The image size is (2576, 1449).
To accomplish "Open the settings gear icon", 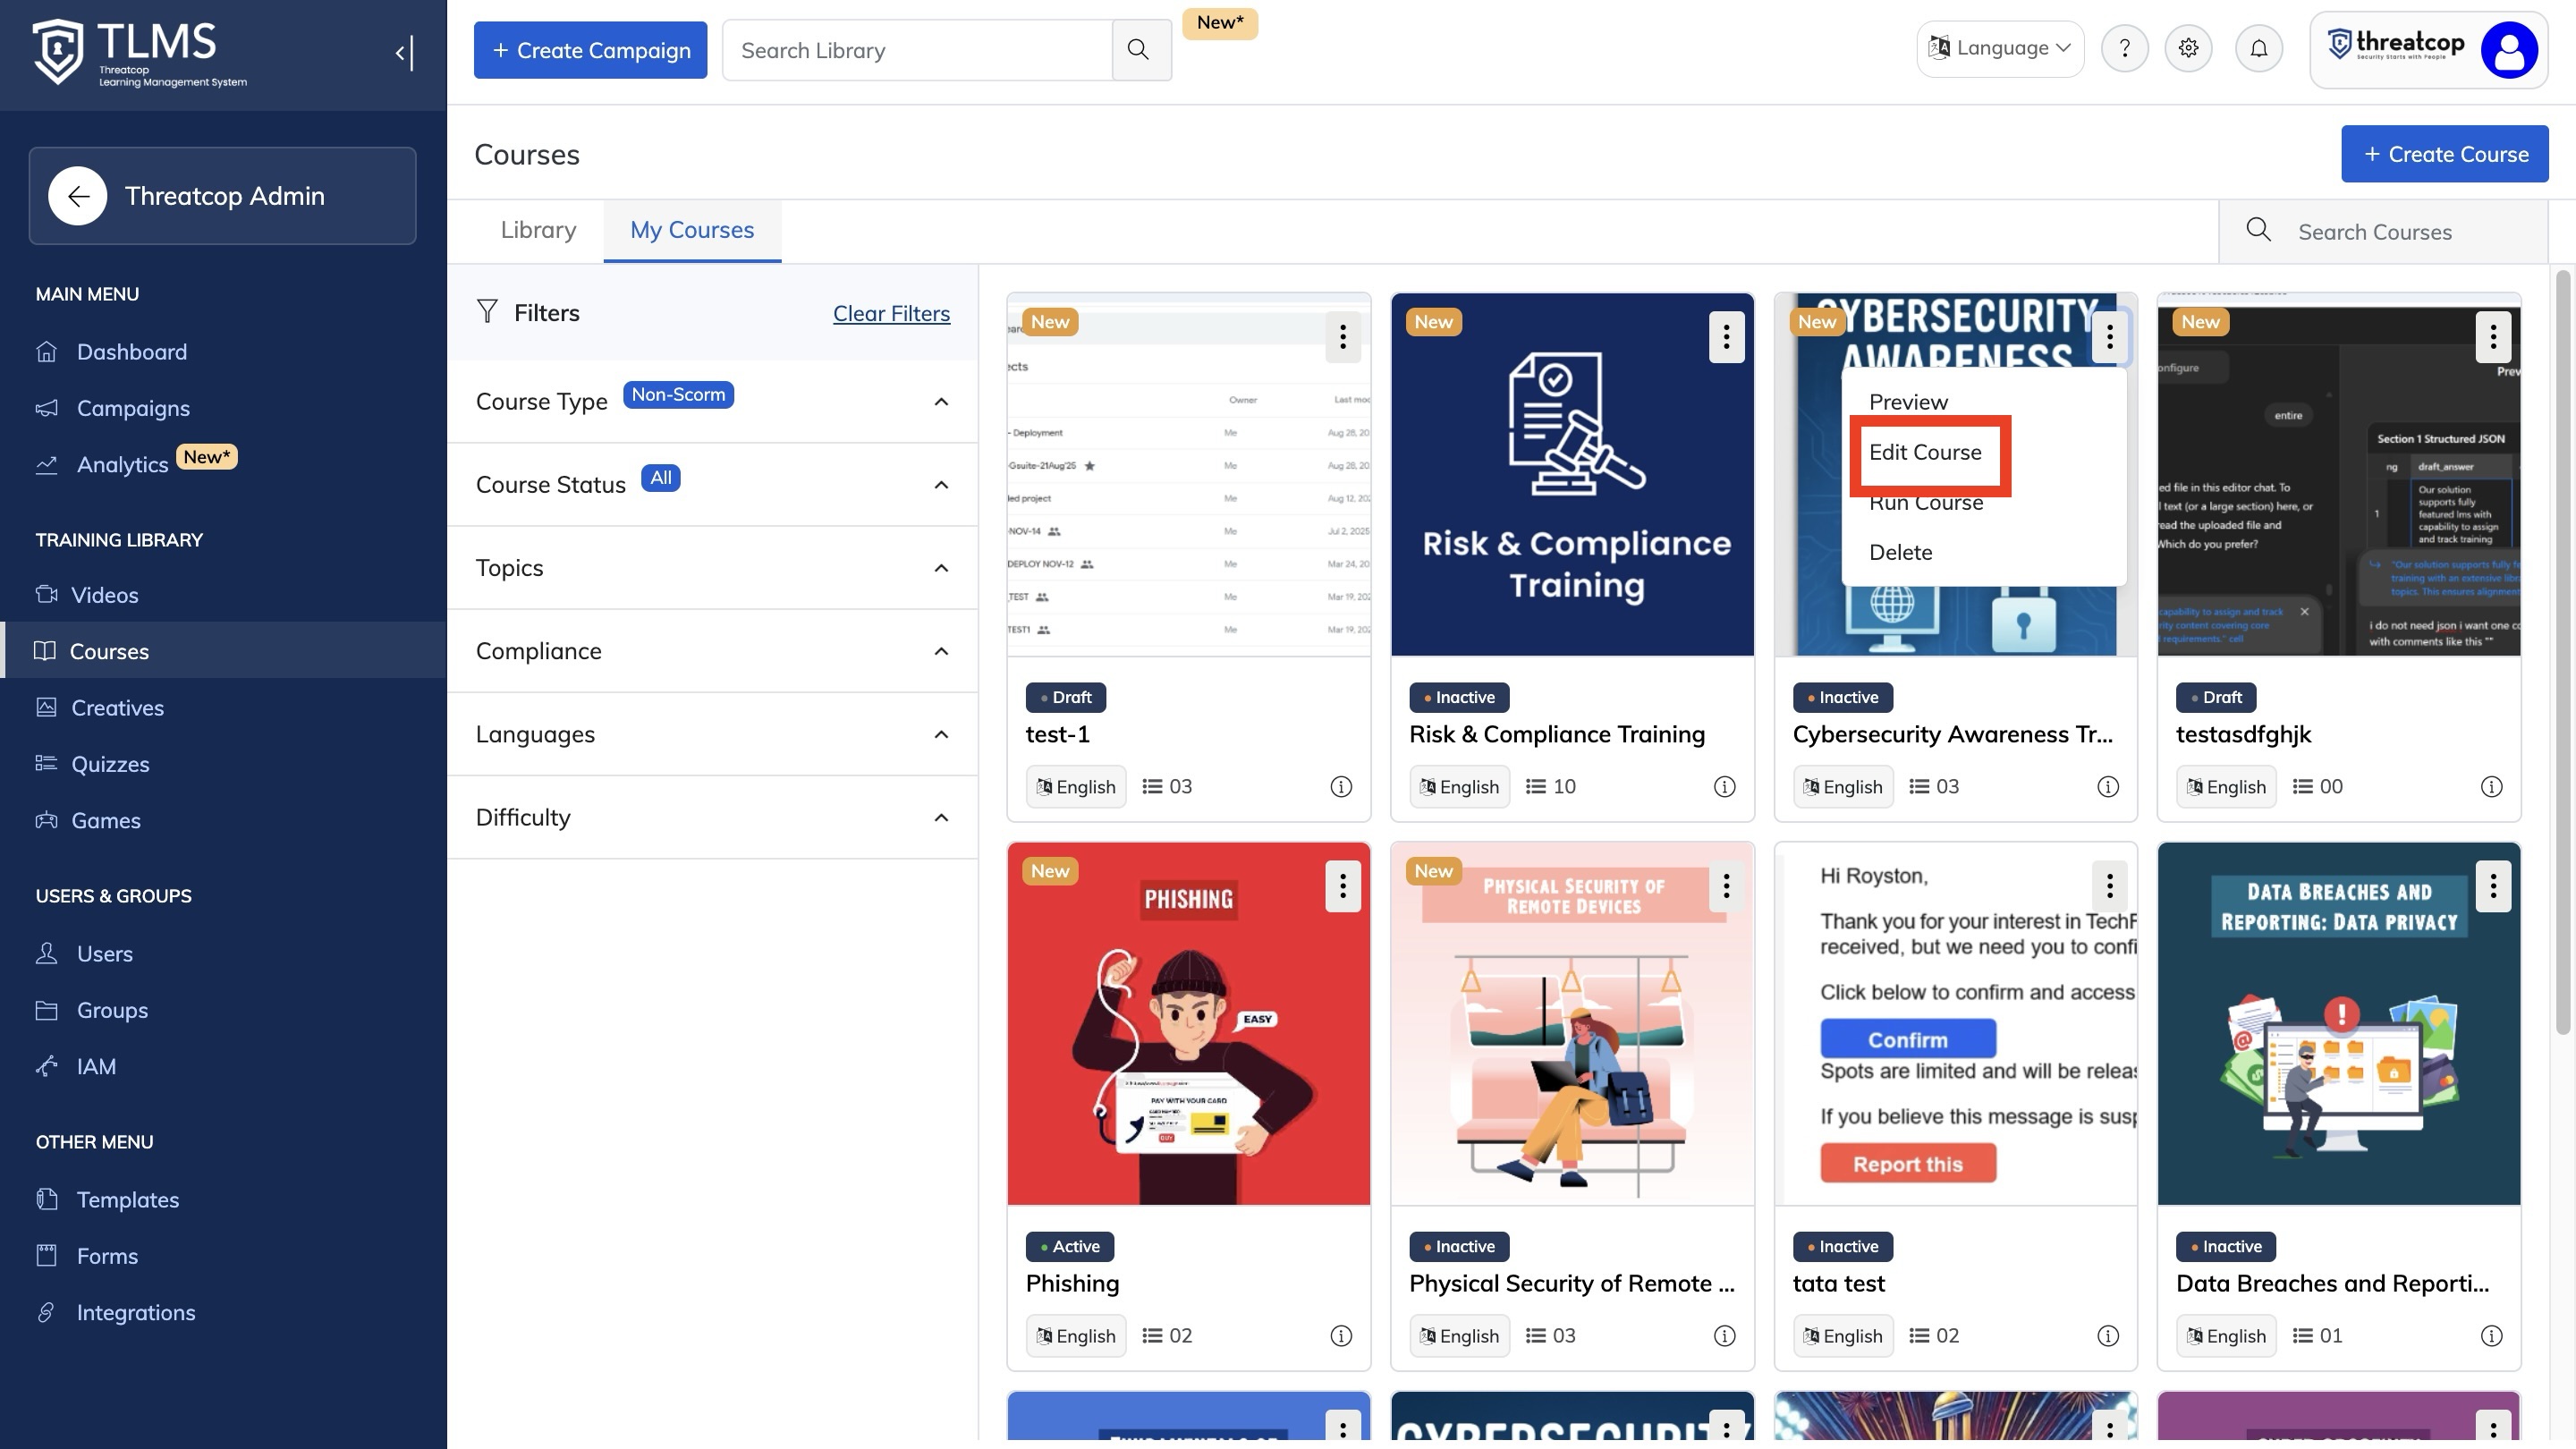I will (x=2188, y=48).
